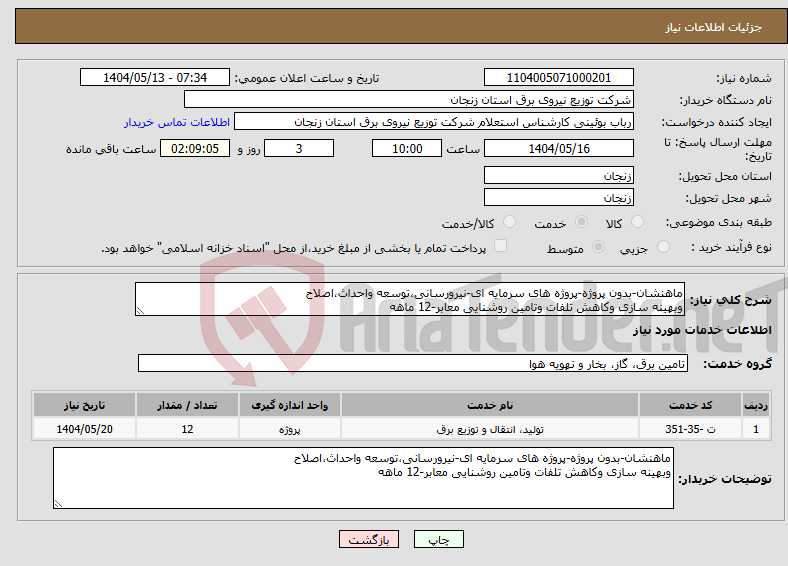Select the کالا radio button

(x=637, y=222)
